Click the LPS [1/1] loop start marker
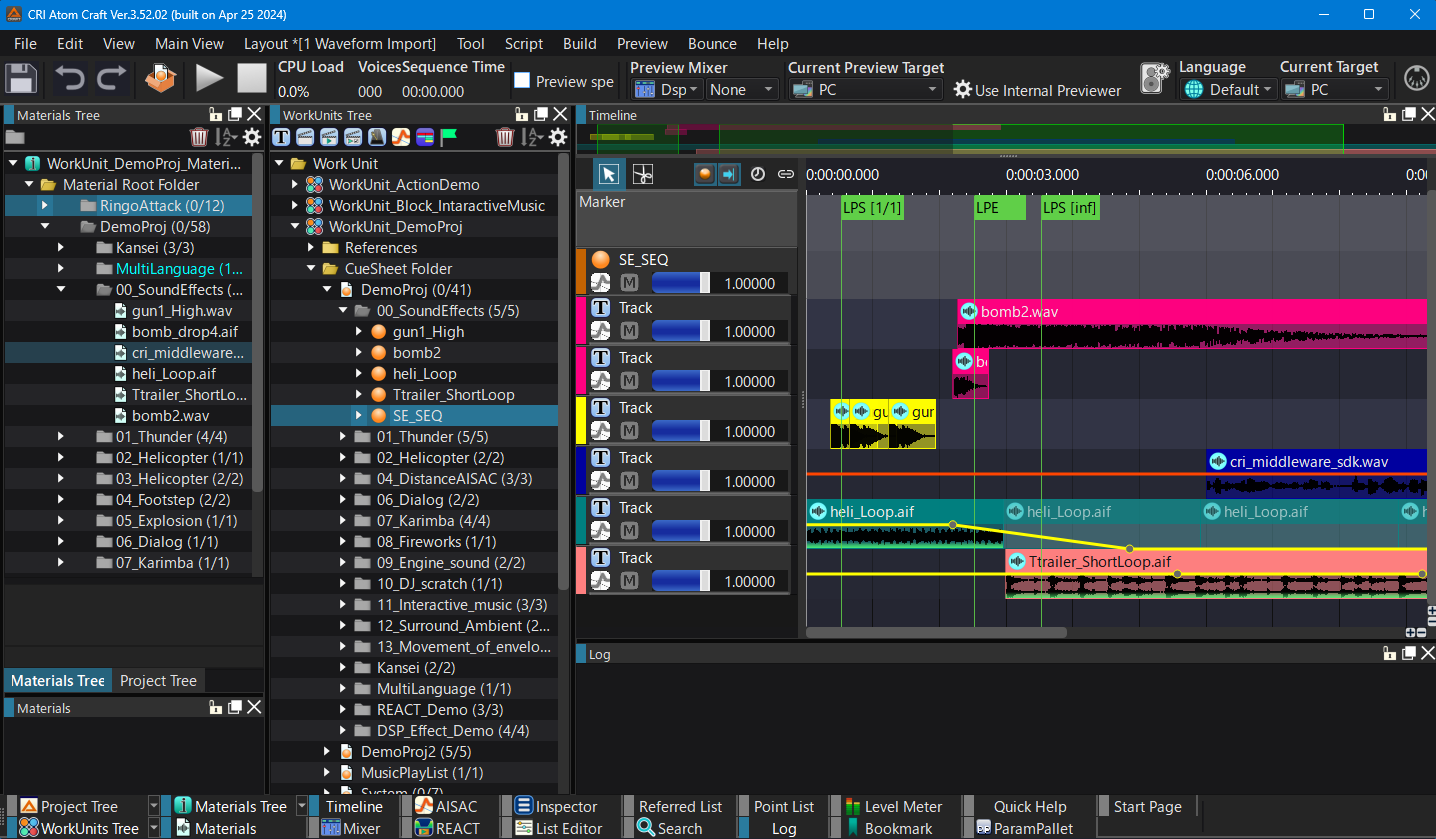 [x=873, y=208]
